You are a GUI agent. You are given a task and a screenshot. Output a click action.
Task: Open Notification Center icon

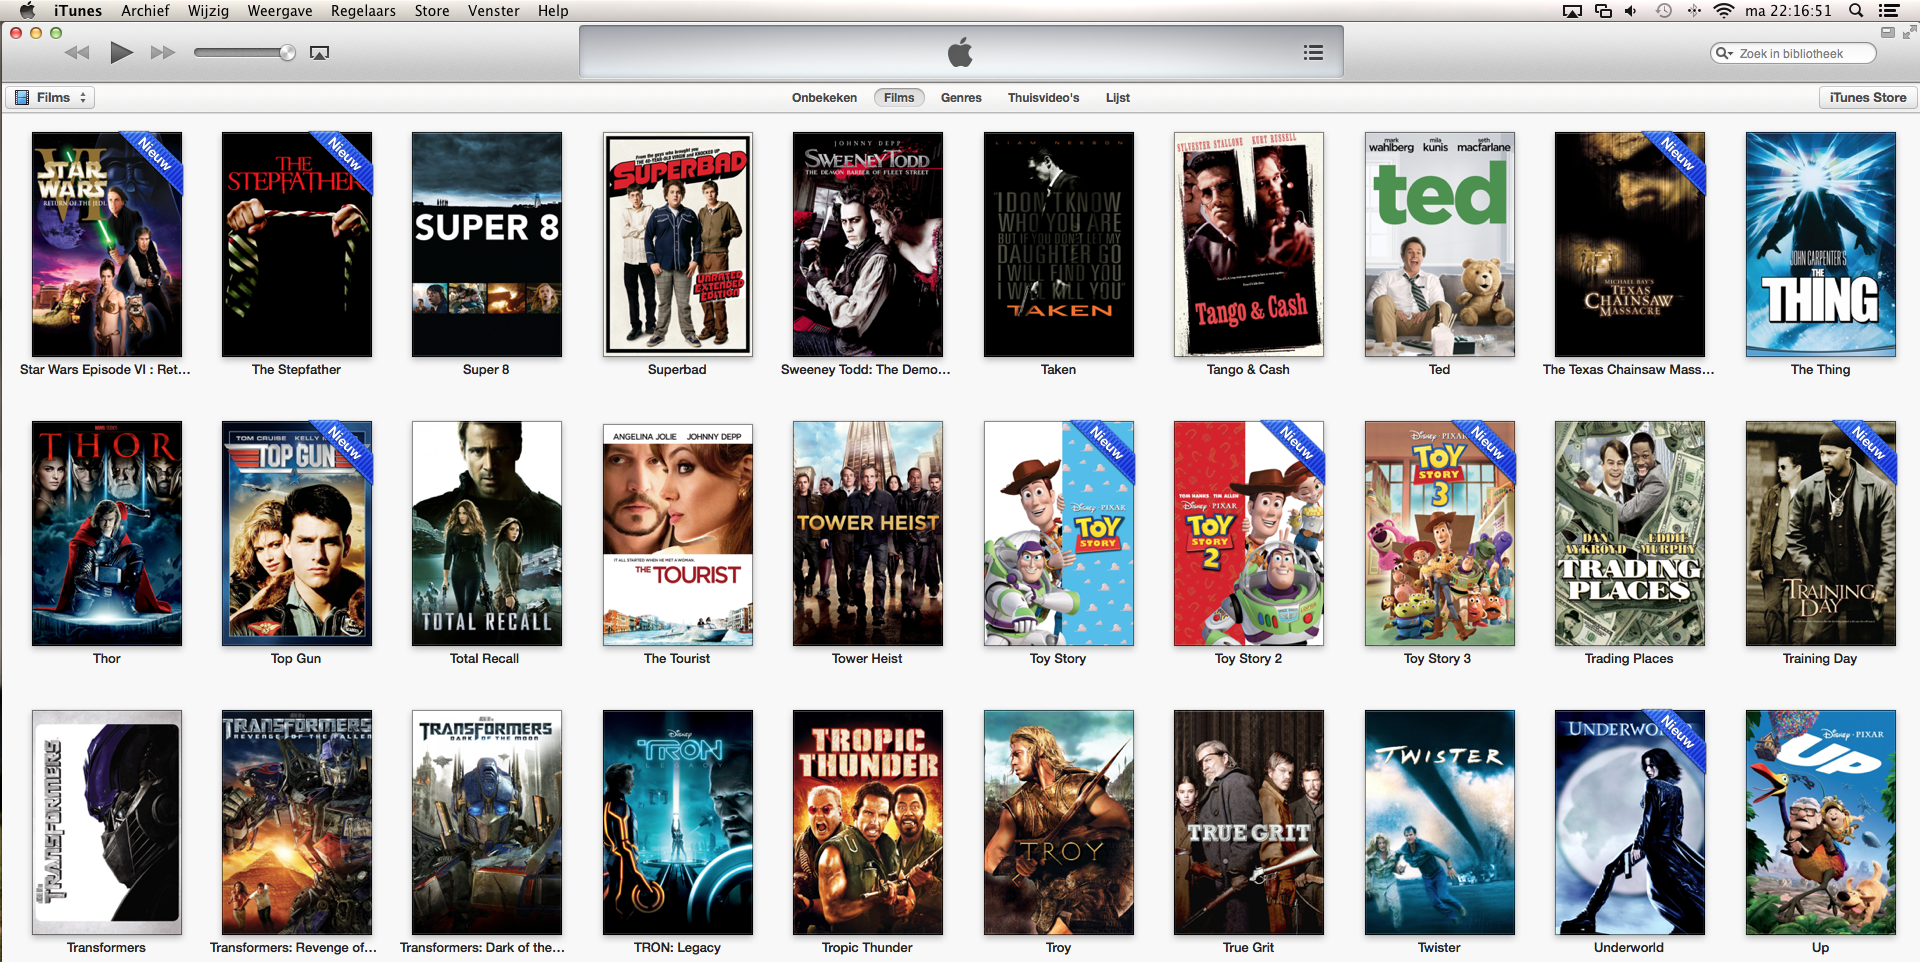click(1888, 11)
